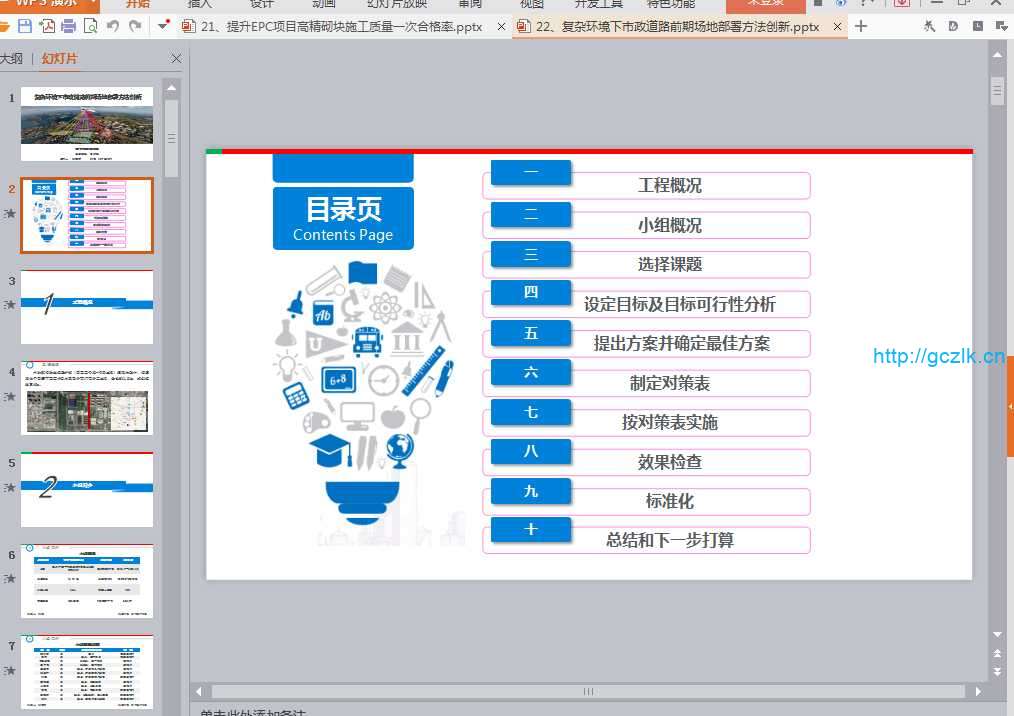This screenshot has height=716, width=1014.
Task: Close the 21、提升EPC项目 document tab
Action: point(502,27)
